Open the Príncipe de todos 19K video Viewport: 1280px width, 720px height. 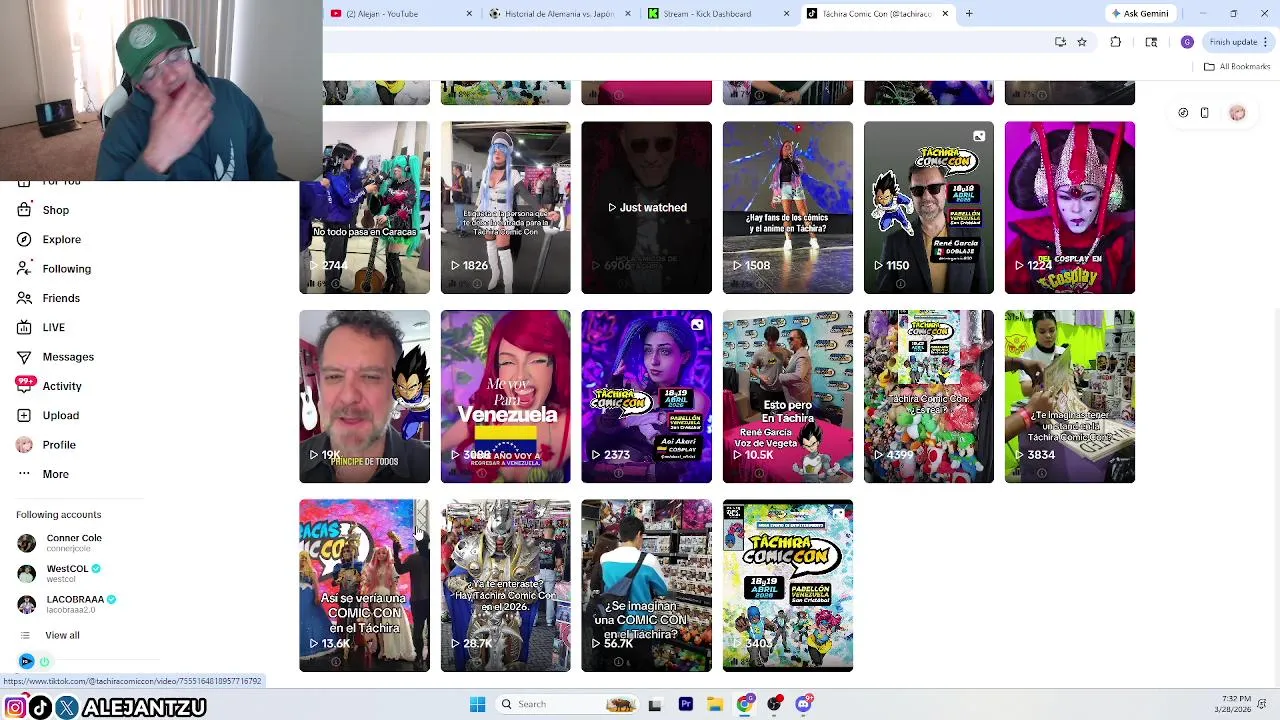tap(364, 396)
